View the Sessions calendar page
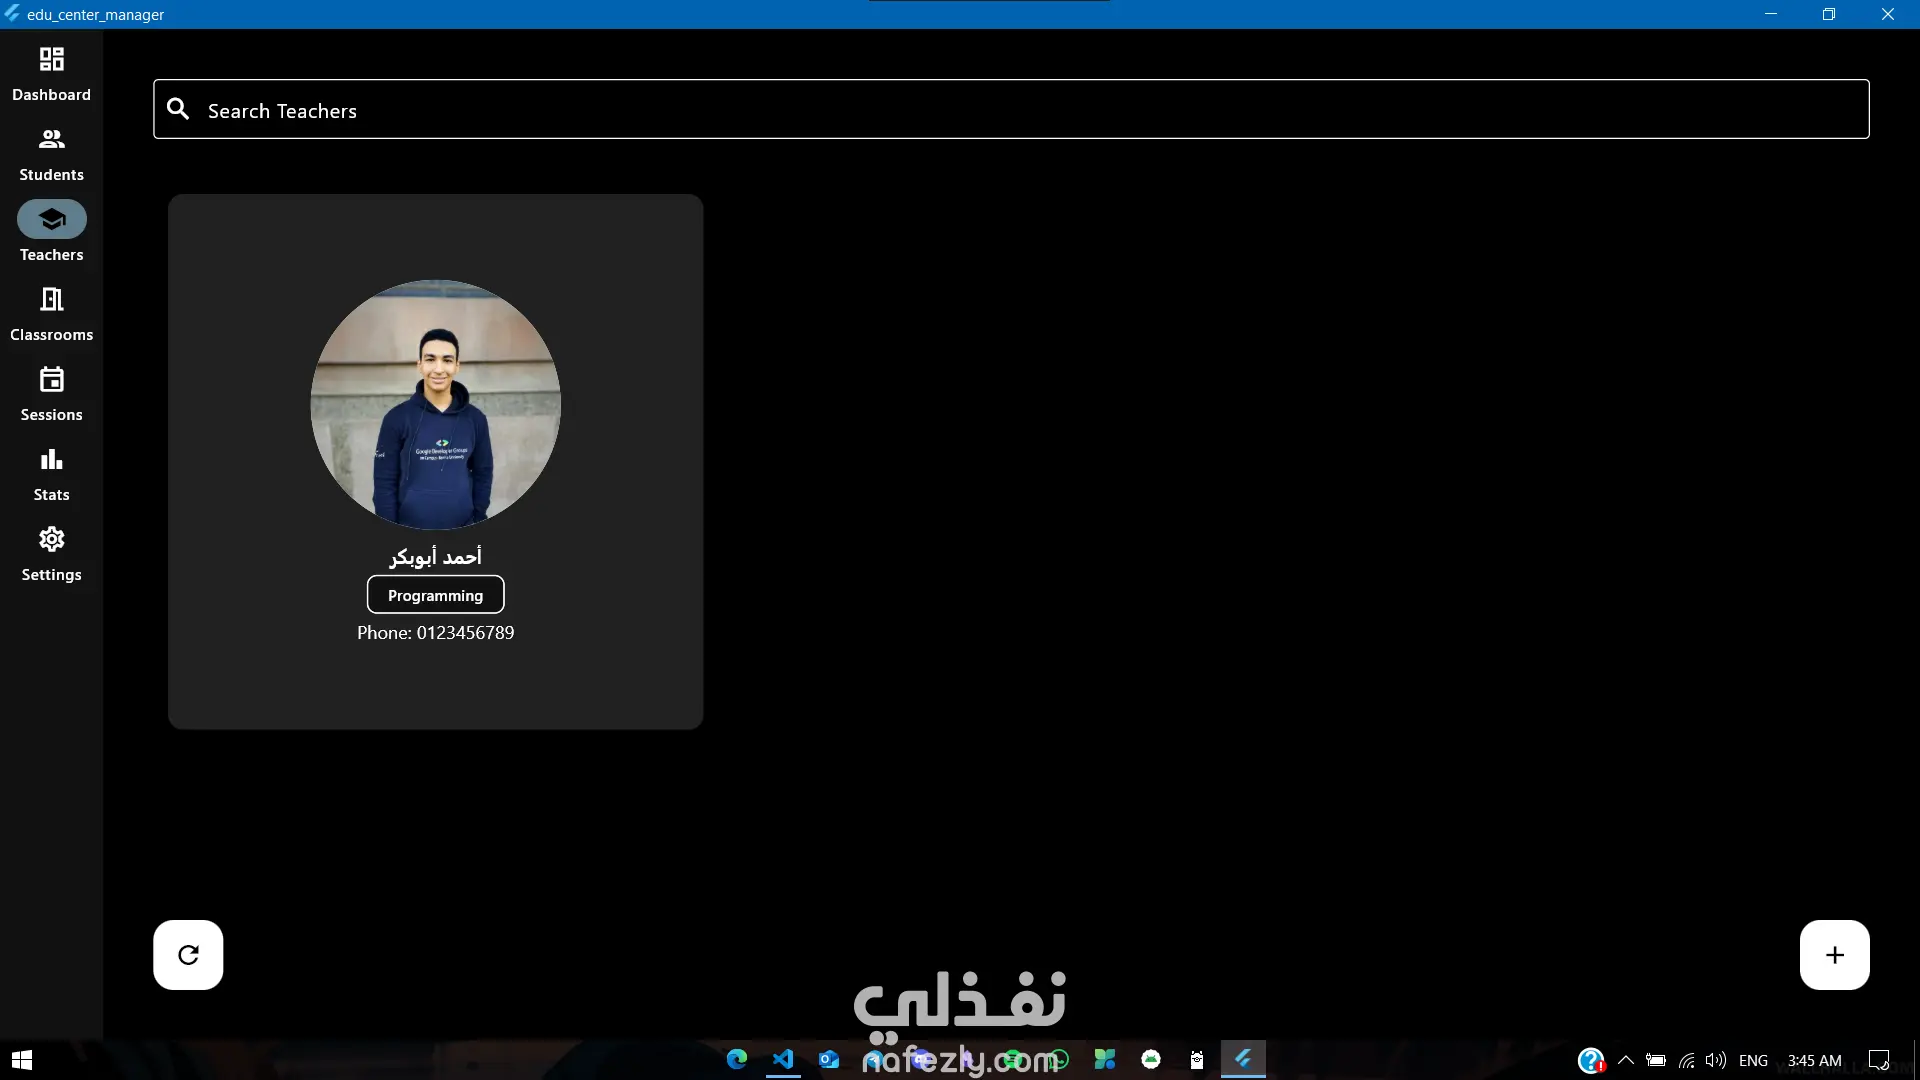Viewport: 1920px width, 1080px height. click(x=51, y=394)
